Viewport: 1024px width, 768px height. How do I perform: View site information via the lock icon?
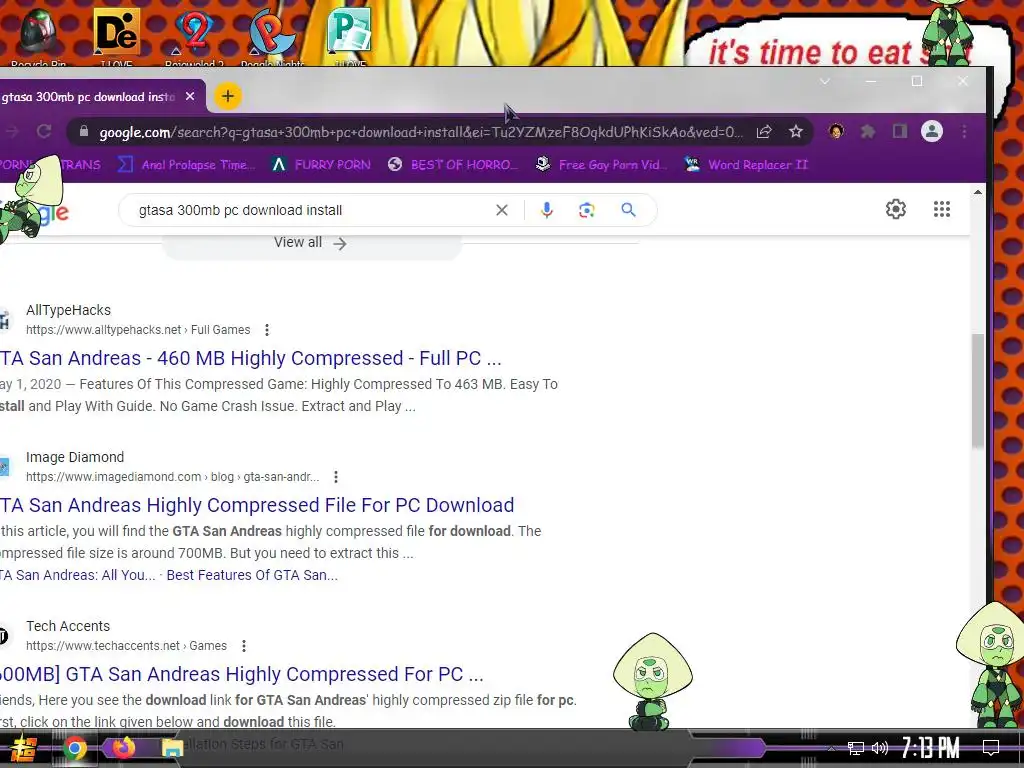click(x=84, y=131)
